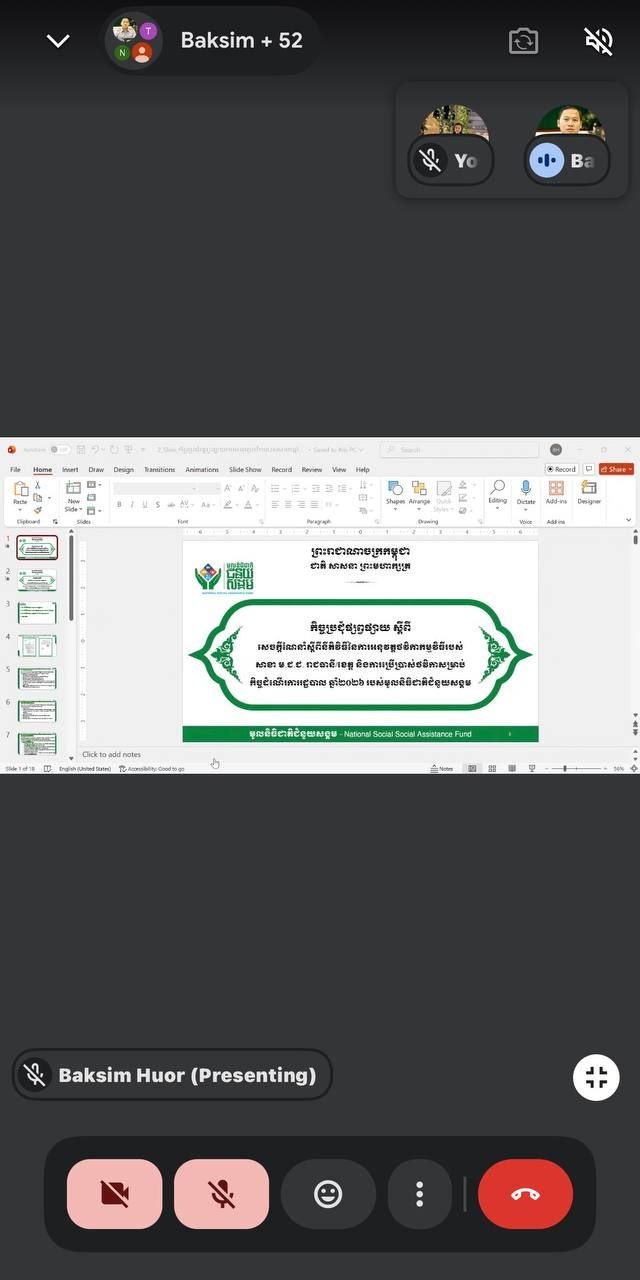The height and width of the screenshot is (1280, 640).
Task: Toggle the AutoSave switch in PowerPoint
Action: (x=59, y=450)
